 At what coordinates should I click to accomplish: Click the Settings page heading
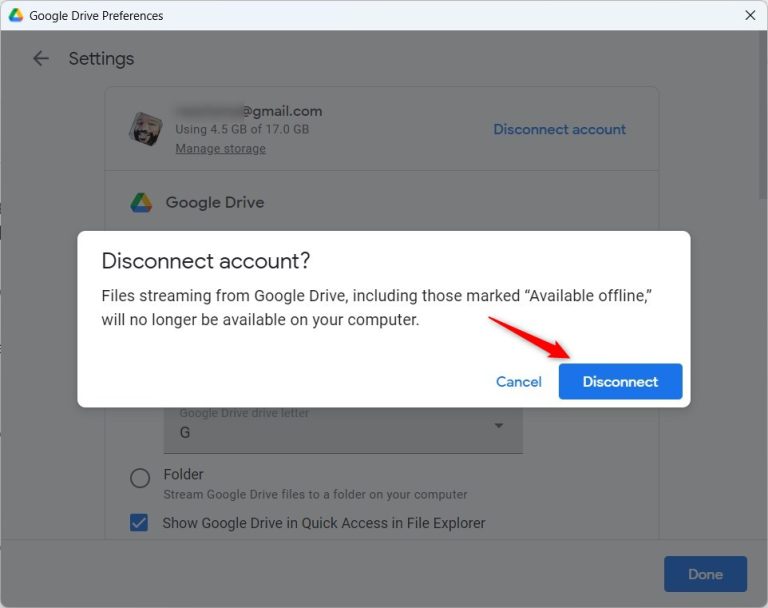click(x=101, y=59)
